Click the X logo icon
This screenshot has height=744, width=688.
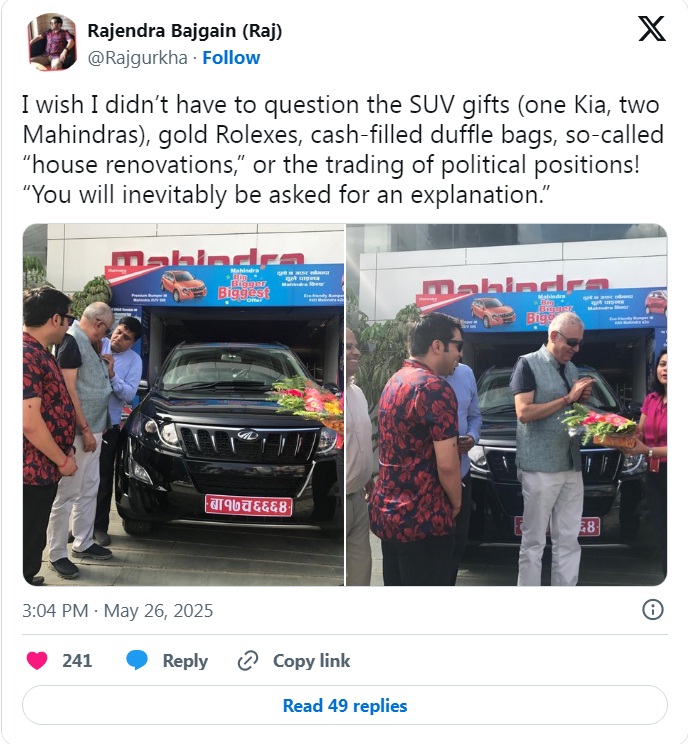(651, 29)
